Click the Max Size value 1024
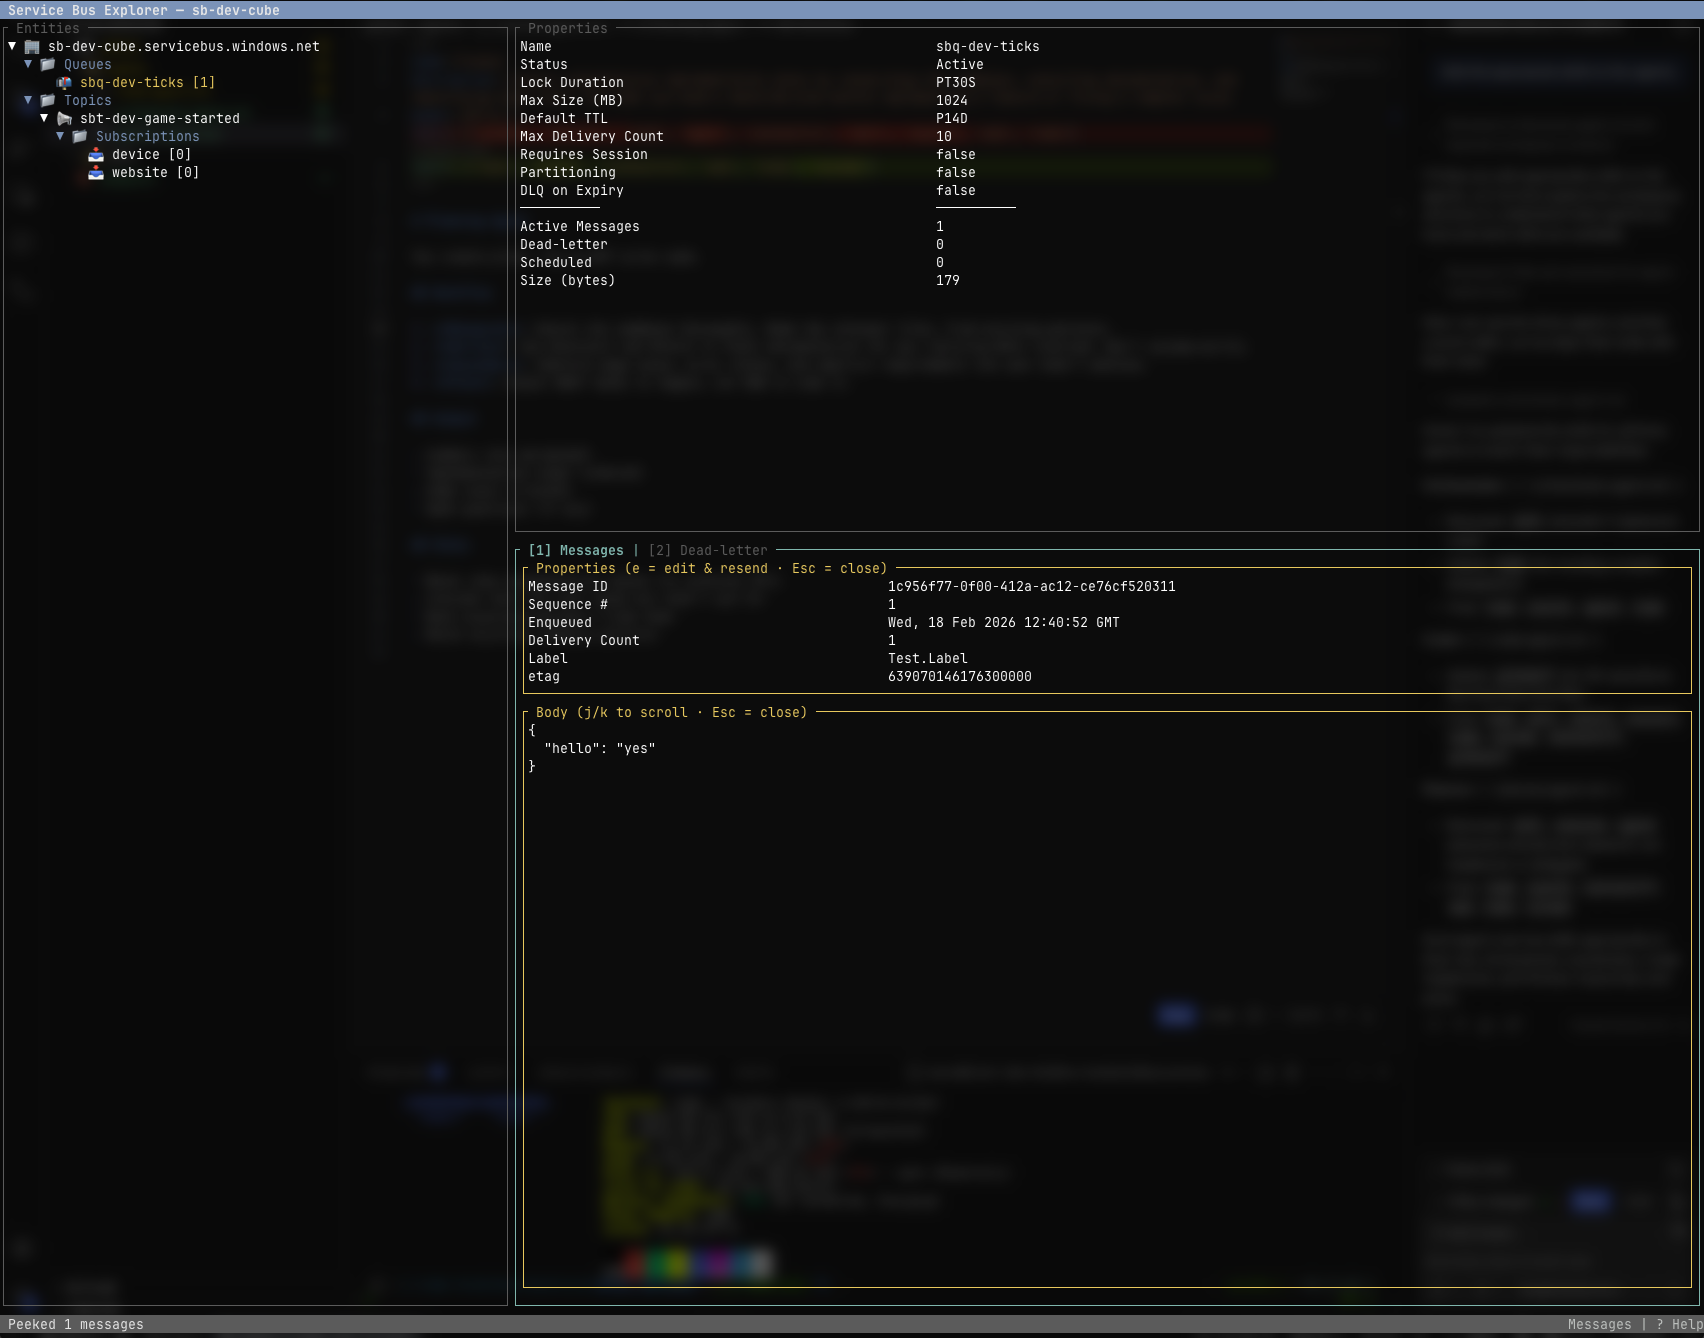This screenshot has width=1704, height=1338. (x=952, y=101)
